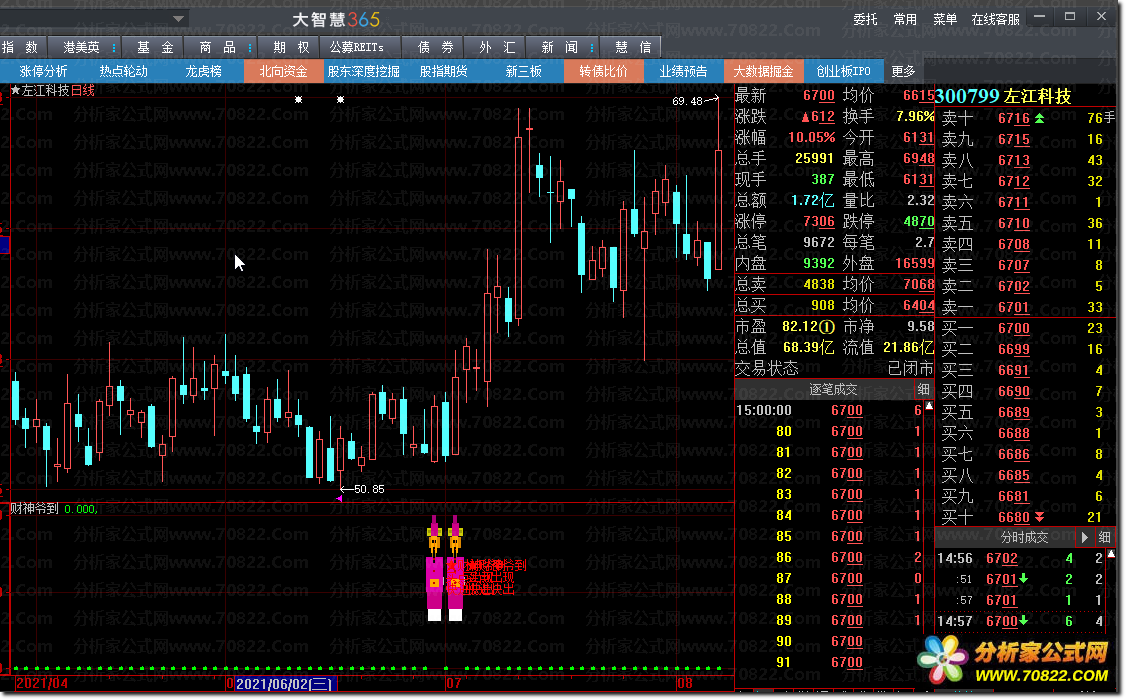Expand the options dots beside 商品
This screenshot has width=1127, height=700.
(x=249, y=47)
